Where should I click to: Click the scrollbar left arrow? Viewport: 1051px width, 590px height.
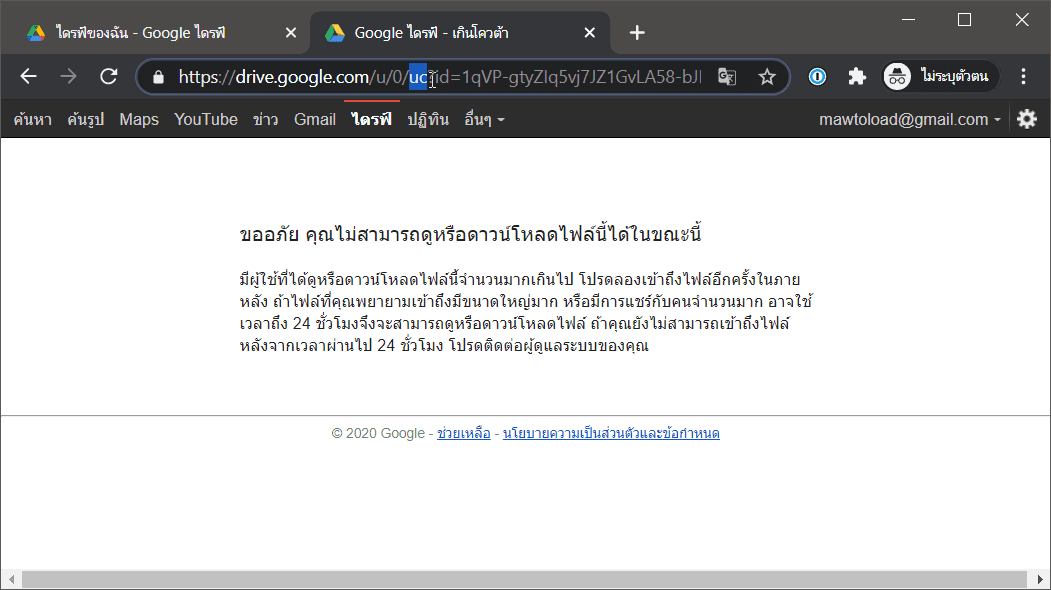(x=11, y=579)
